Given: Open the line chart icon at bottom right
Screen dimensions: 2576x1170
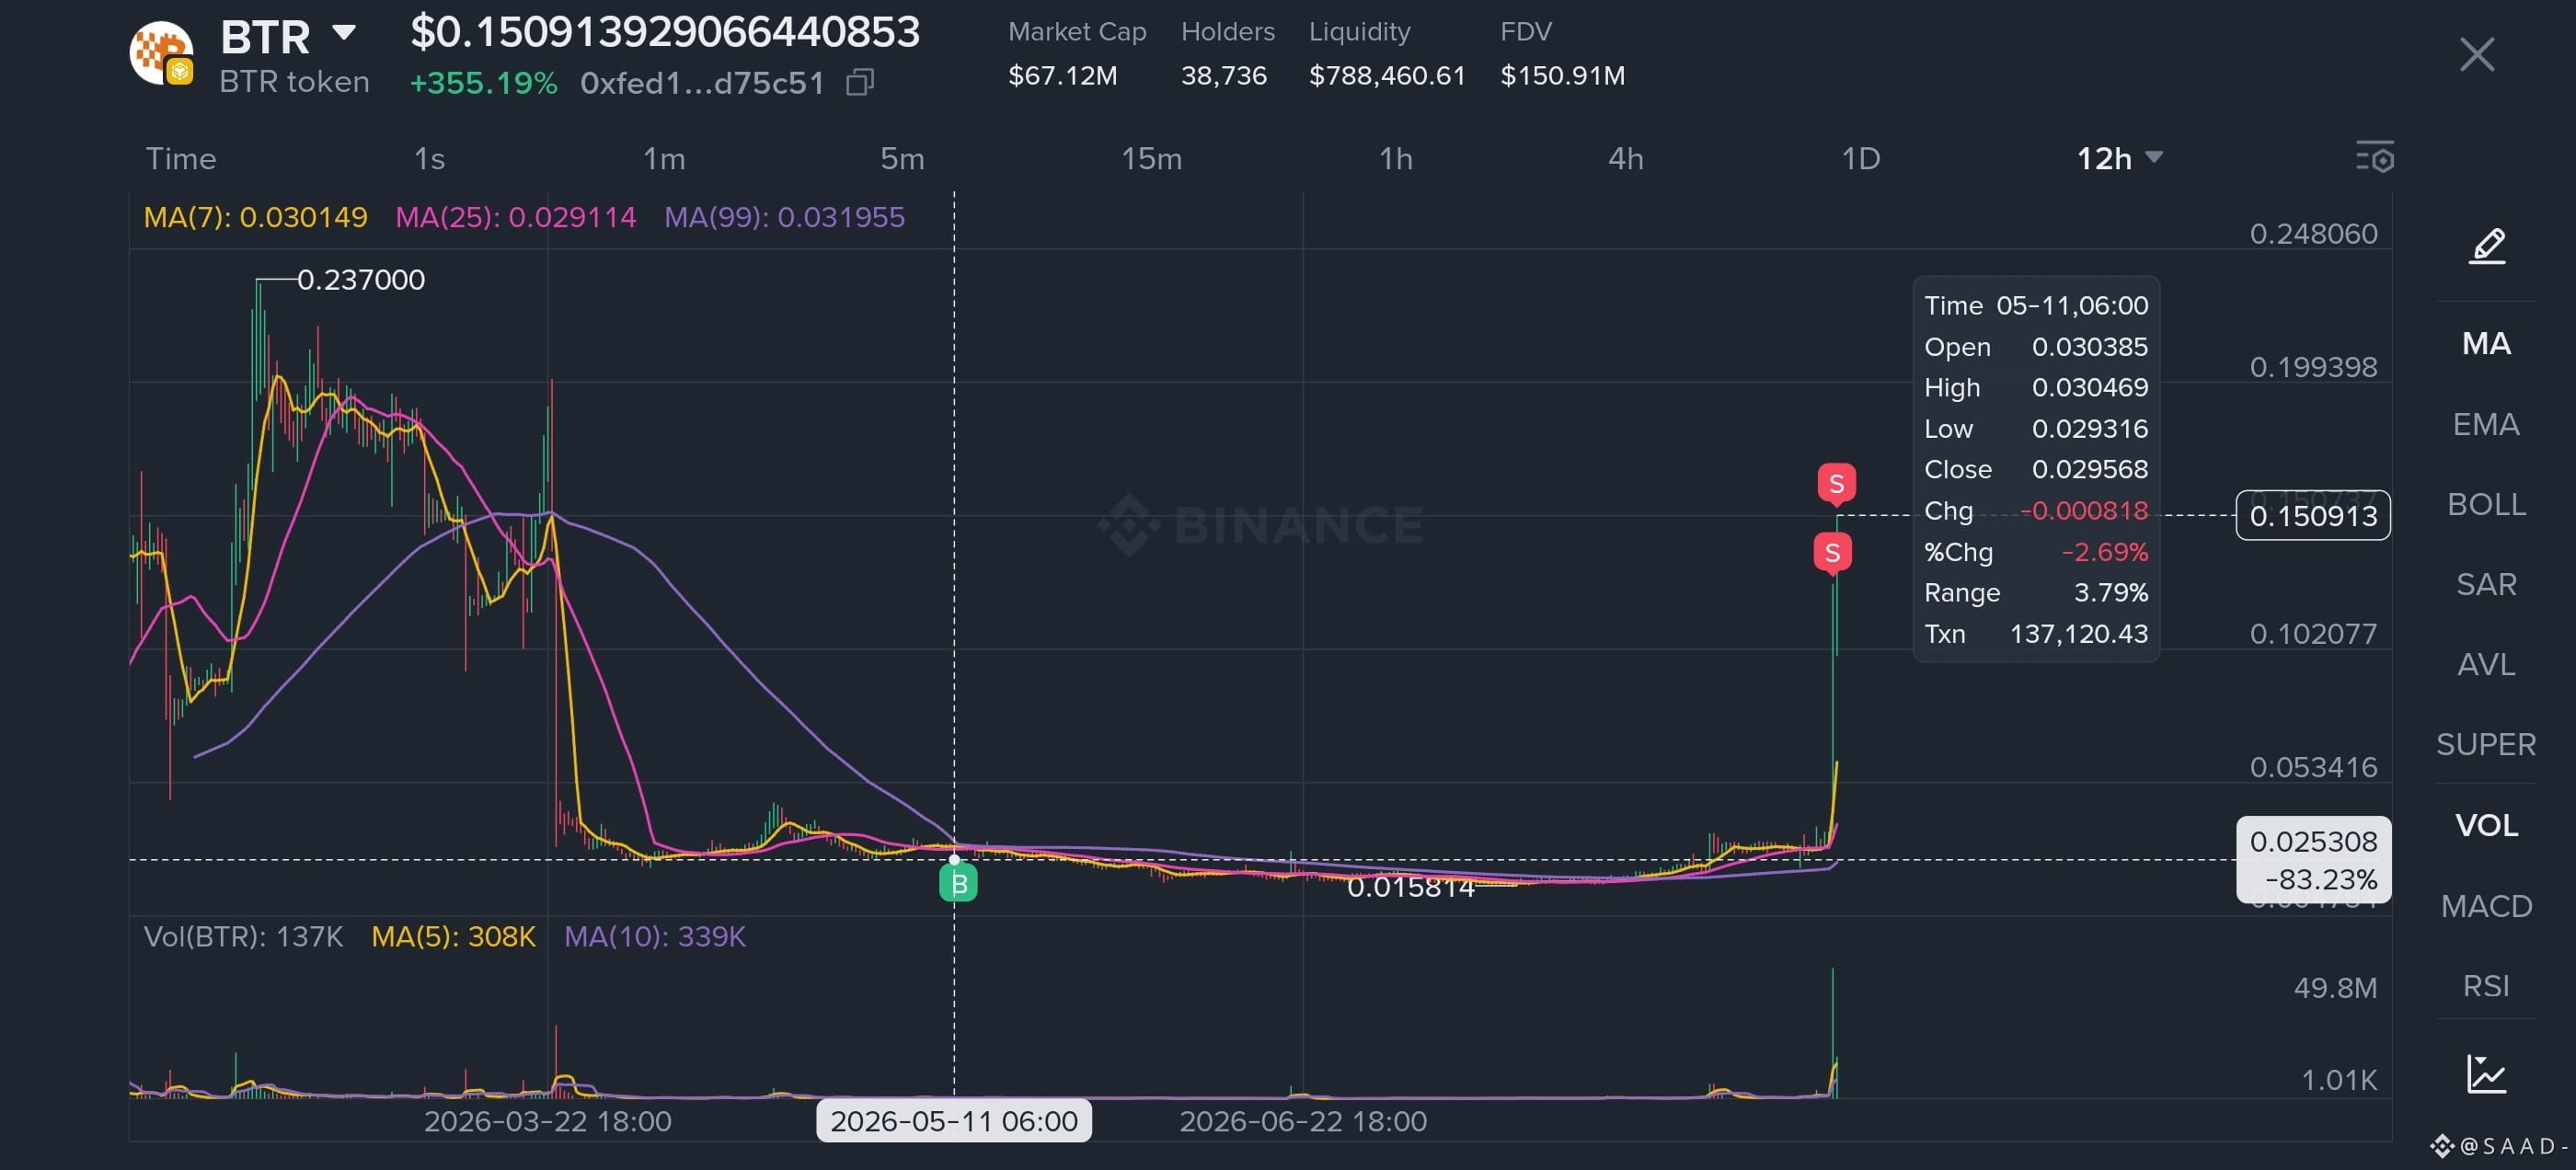Looking at the screenshot, I should tap(2486, 1074).
